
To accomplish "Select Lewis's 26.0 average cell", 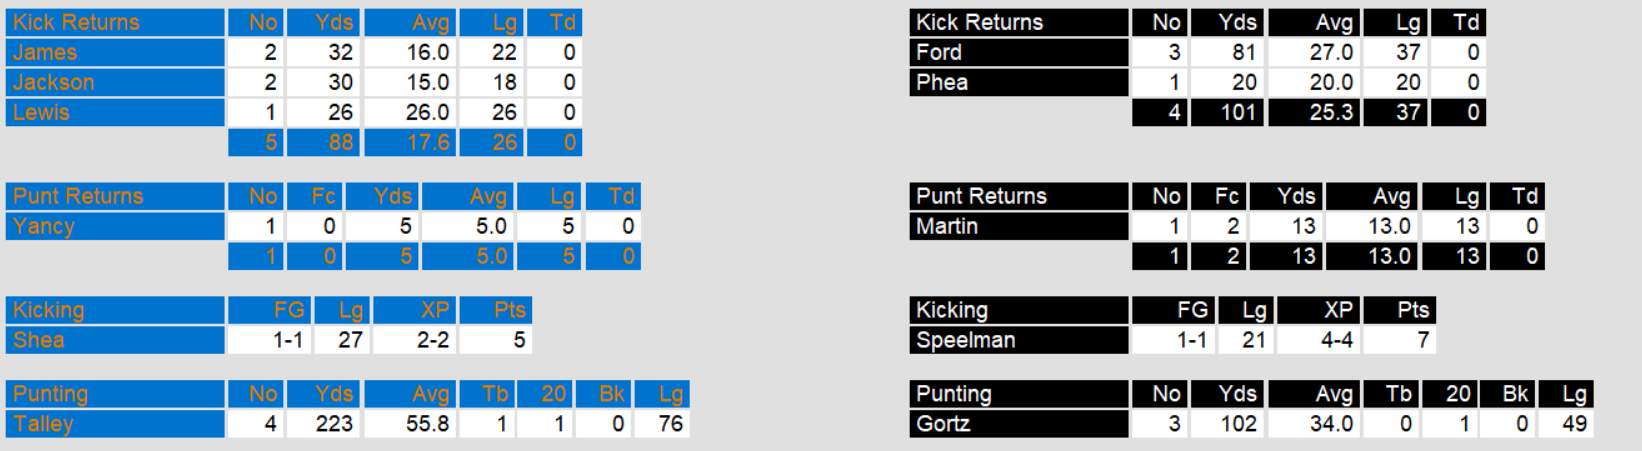I will coord(408,112).
